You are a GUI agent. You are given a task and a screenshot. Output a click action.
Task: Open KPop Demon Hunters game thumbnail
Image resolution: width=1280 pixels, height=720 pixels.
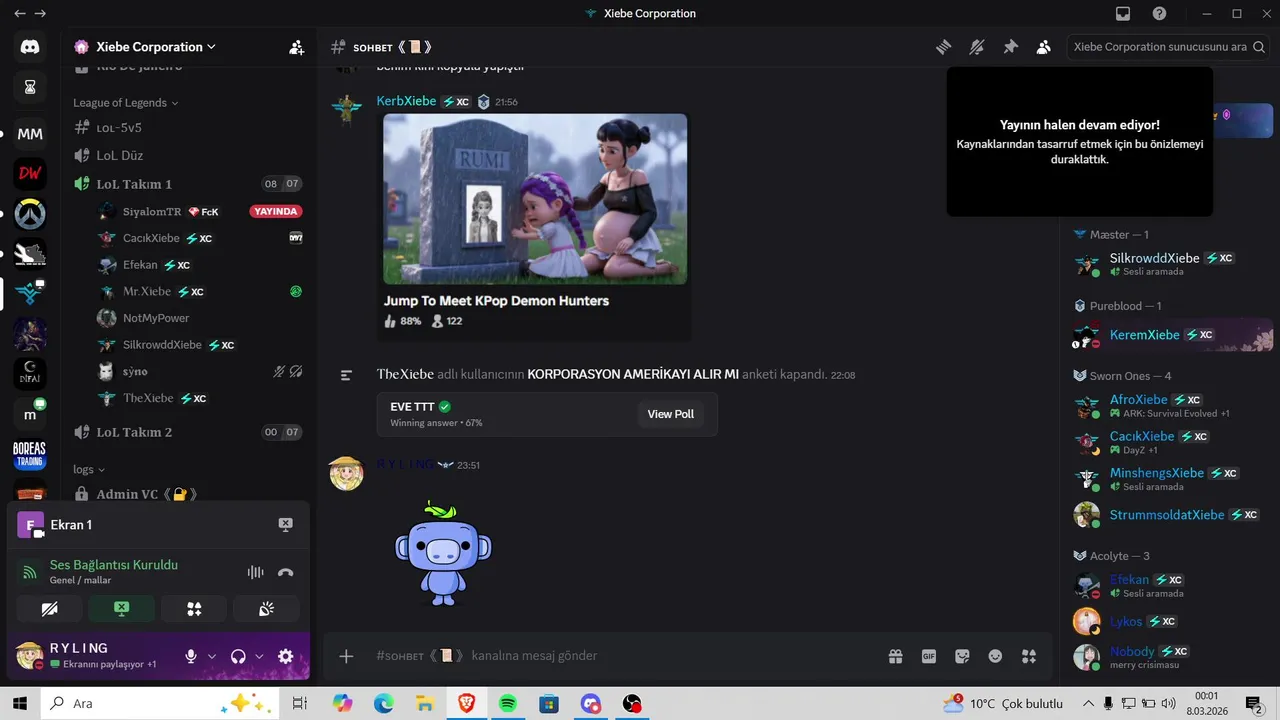(535, 199)
